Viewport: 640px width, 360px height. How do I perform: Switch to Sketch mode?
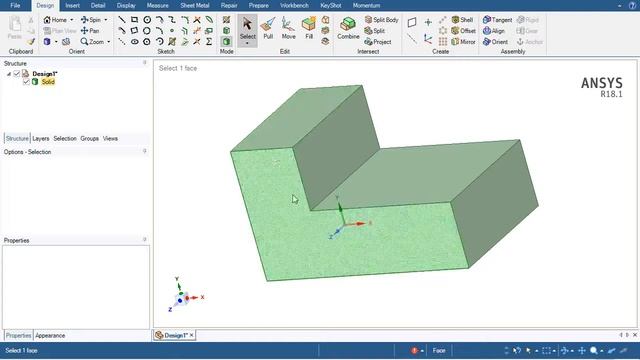[227, 20]
